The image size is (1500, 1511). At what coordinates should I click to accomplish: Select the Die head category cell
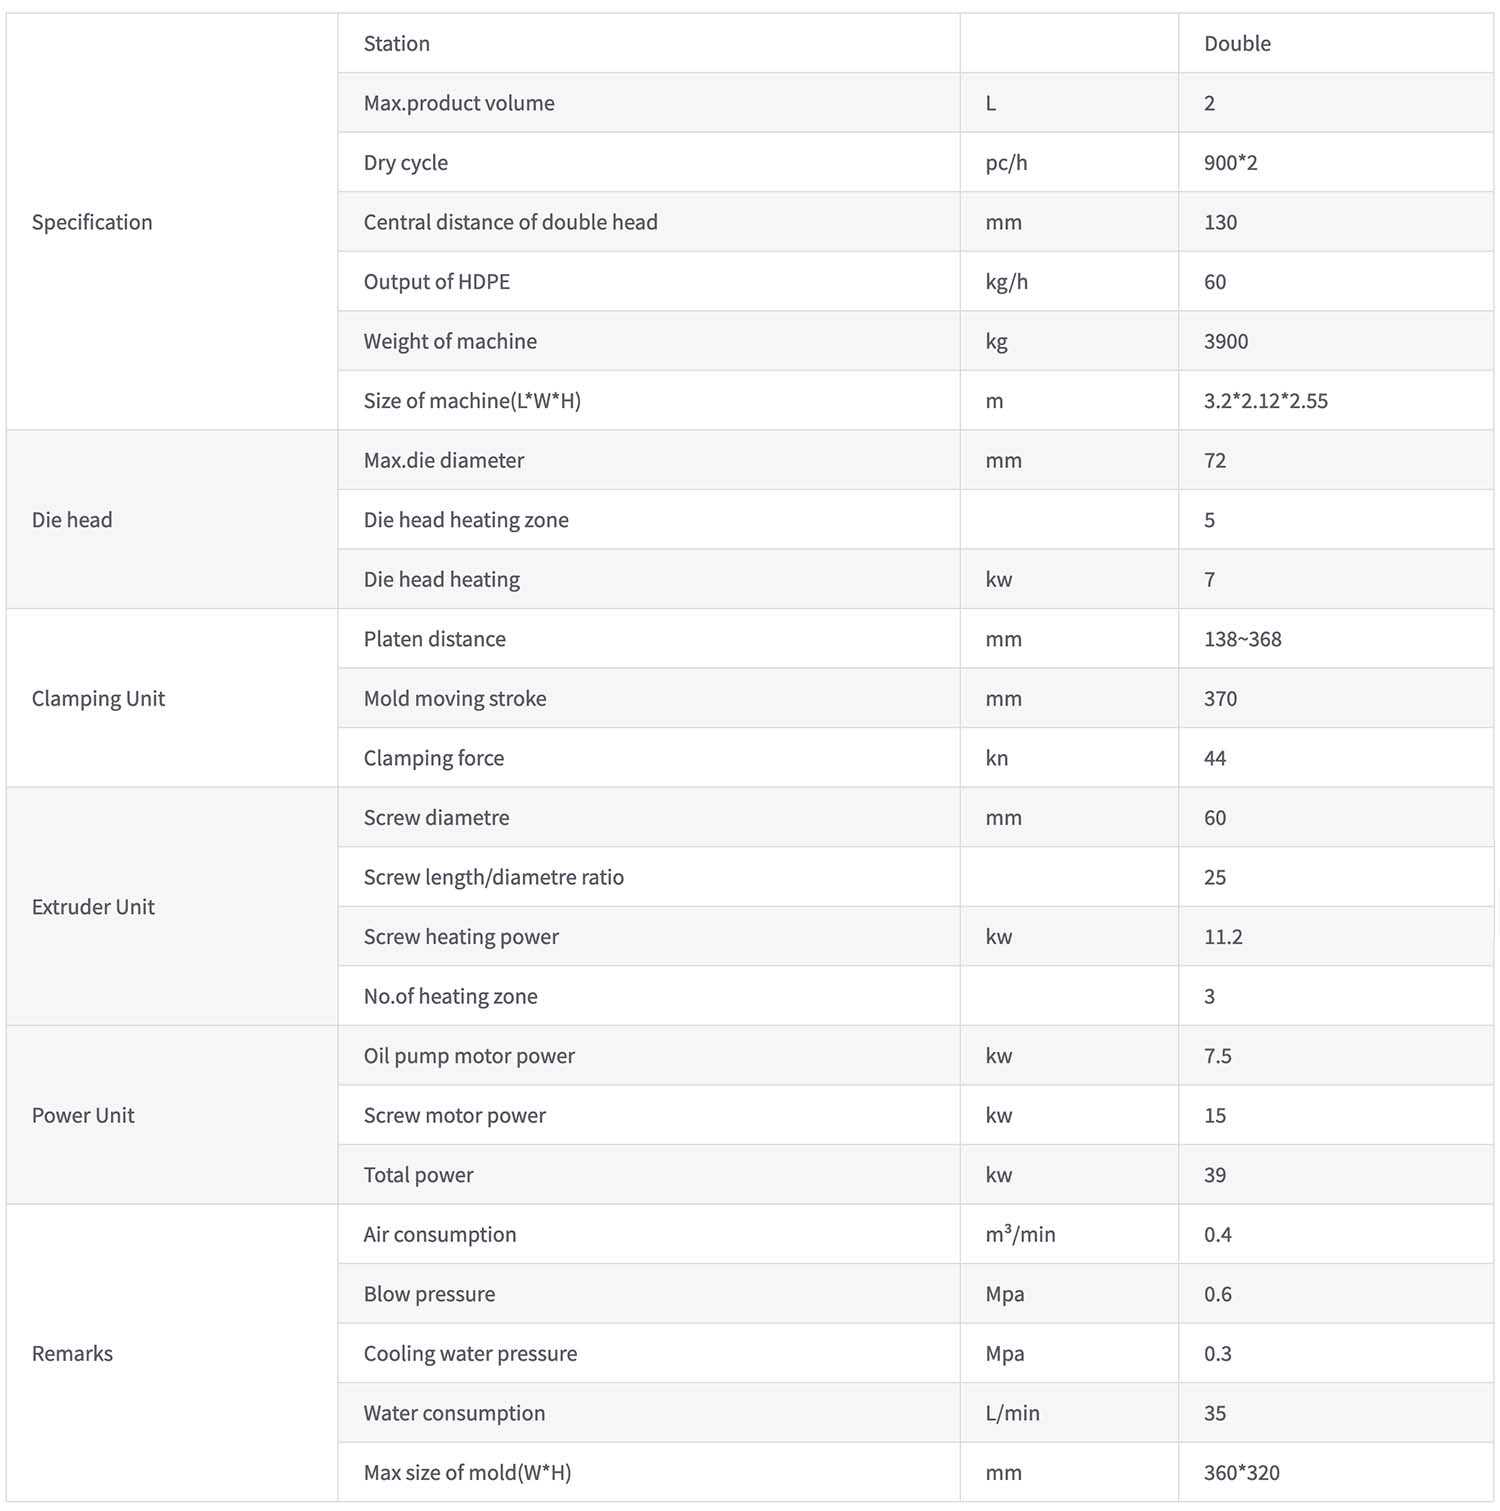click(172, 520)
